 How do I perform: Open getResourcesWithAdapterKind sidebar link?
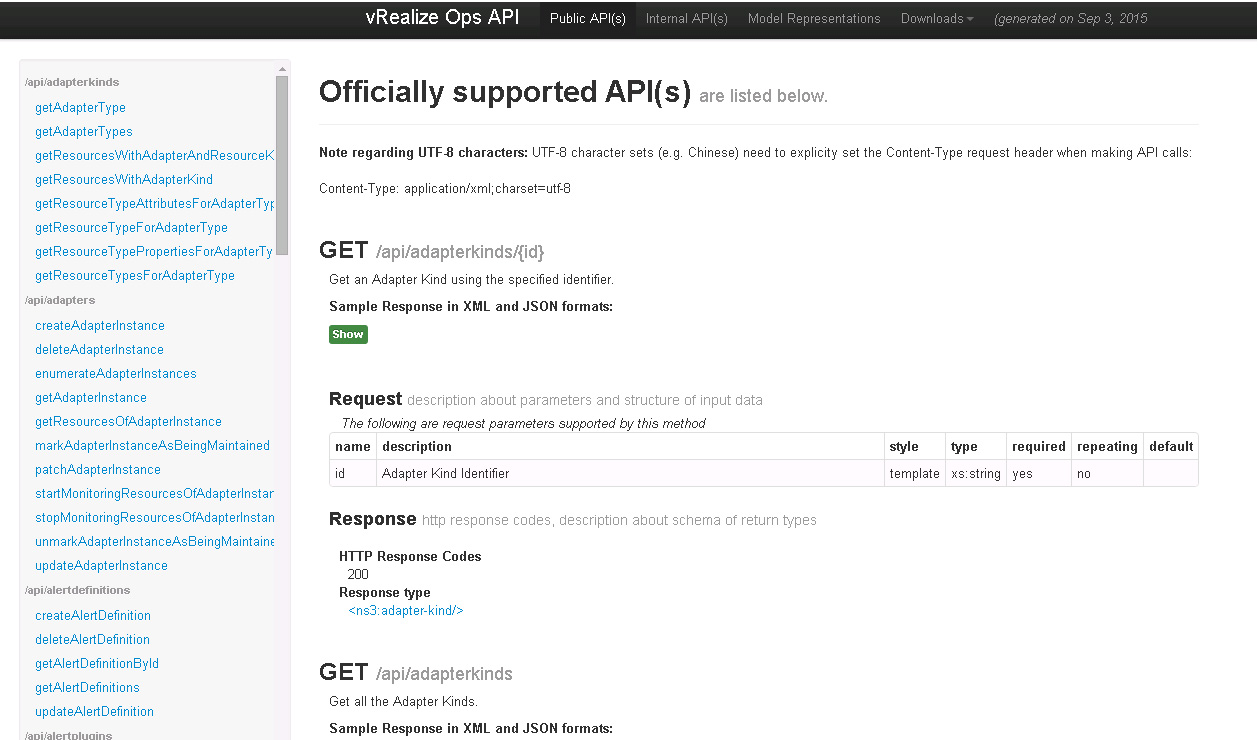coord(124,180)
